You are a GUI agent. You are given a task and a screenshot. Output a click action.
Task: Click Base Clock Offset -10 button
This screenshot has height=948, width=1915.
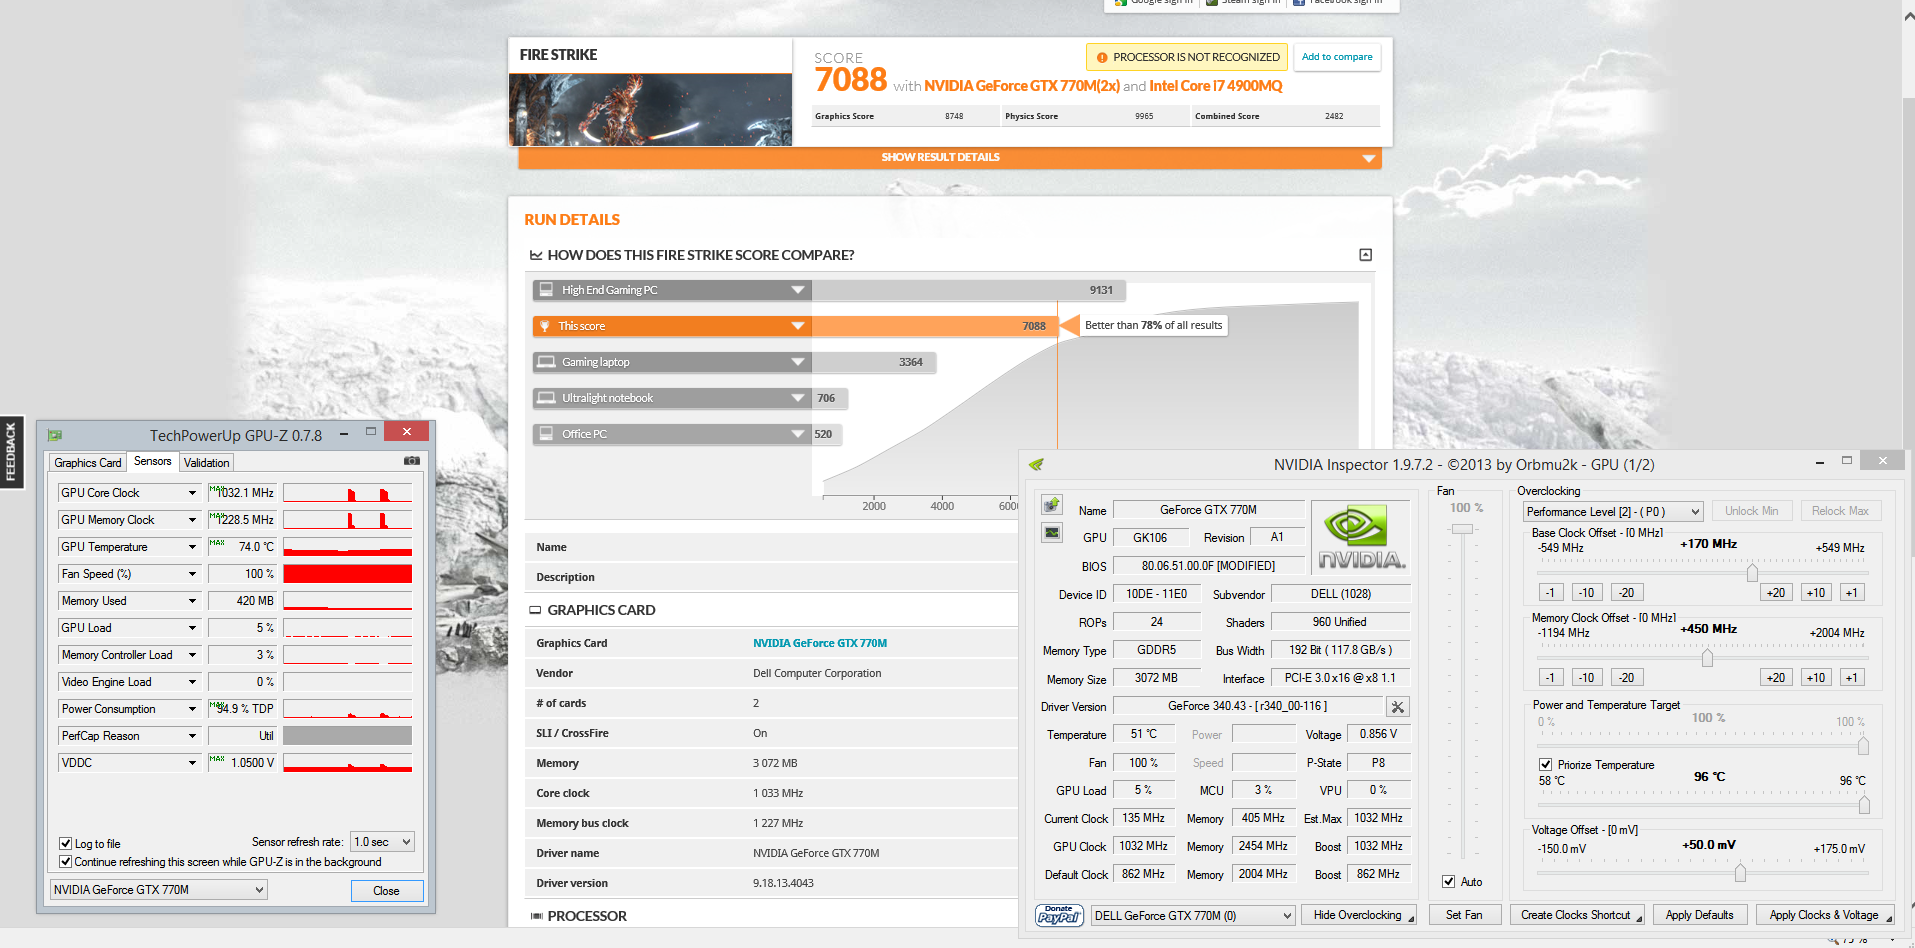[x=1587, y=593]
